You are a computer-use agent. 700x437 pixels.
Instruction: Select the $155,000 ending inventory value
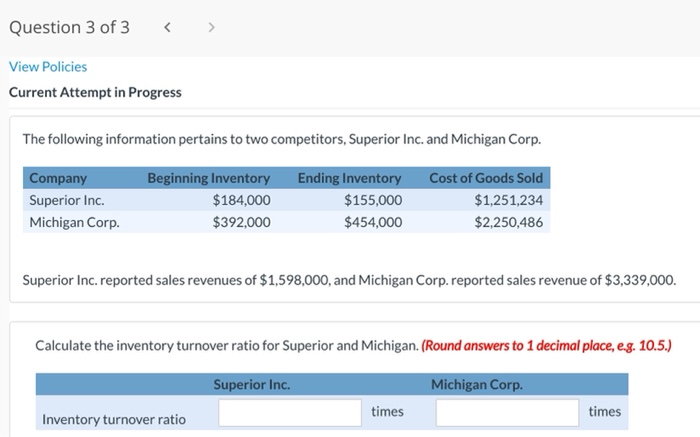373,200
